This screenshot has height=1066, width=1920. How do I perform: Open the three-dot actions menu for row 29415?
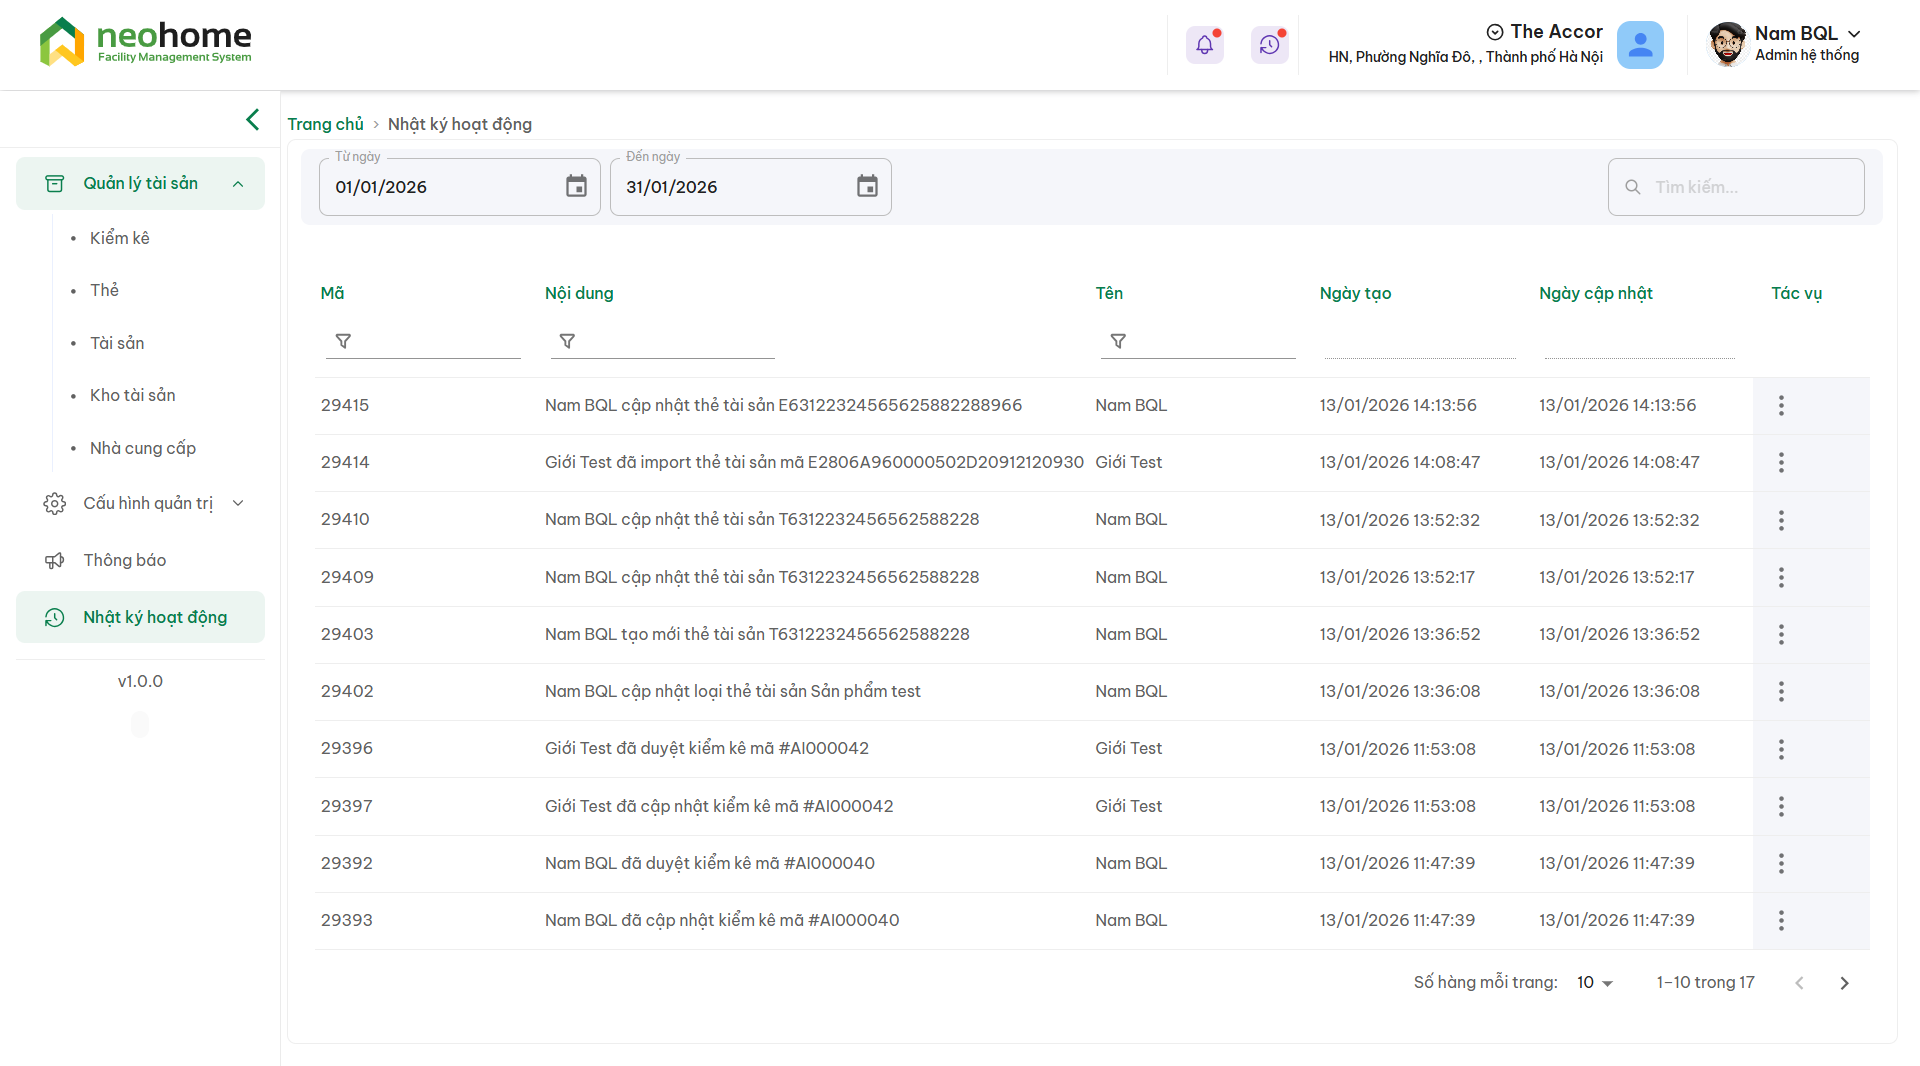[1781, 406]
